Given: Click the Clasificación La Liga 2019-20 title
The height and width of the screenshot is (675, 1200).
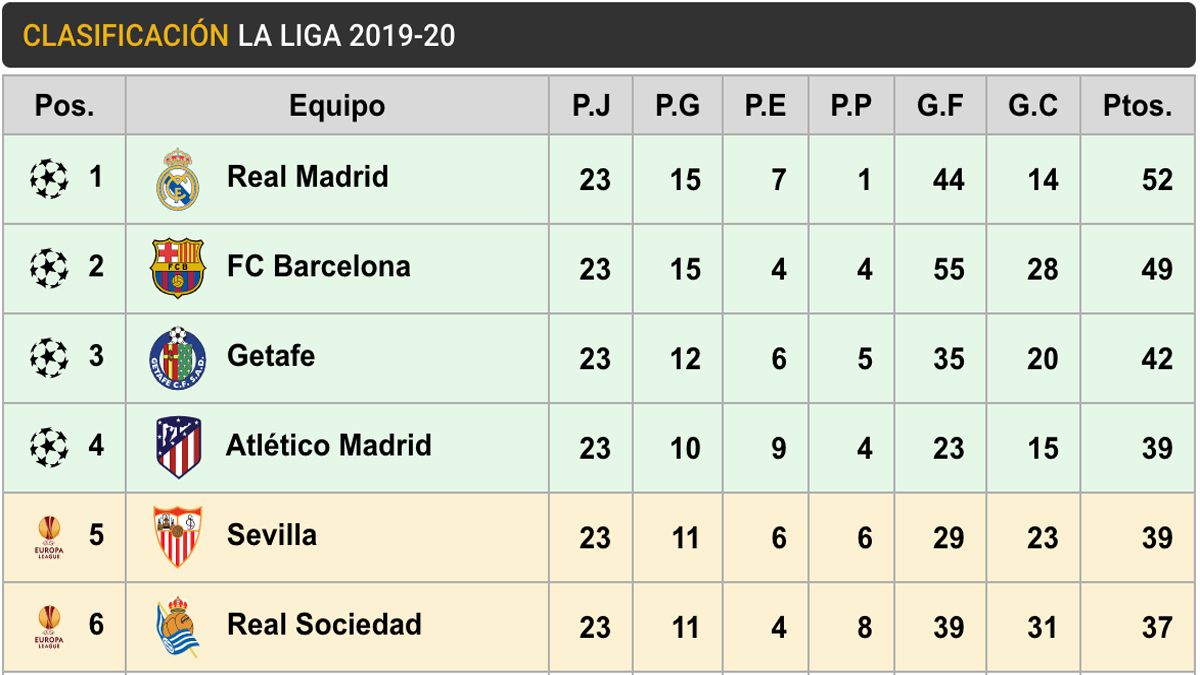Looking at the screenshot, I should [239, 36].
